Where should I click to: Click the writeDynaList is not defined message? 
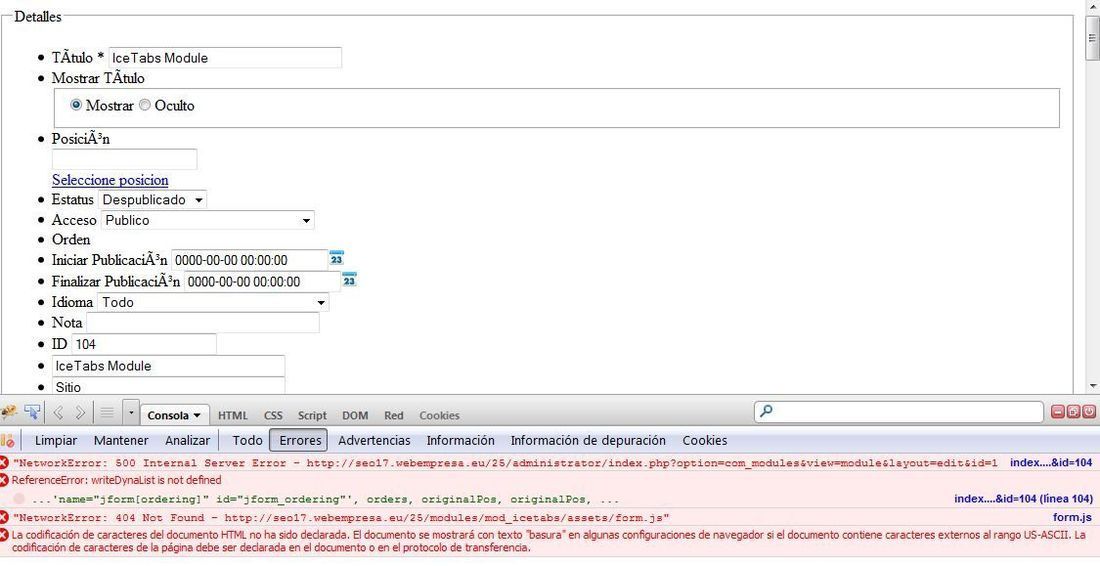(116, 480)
